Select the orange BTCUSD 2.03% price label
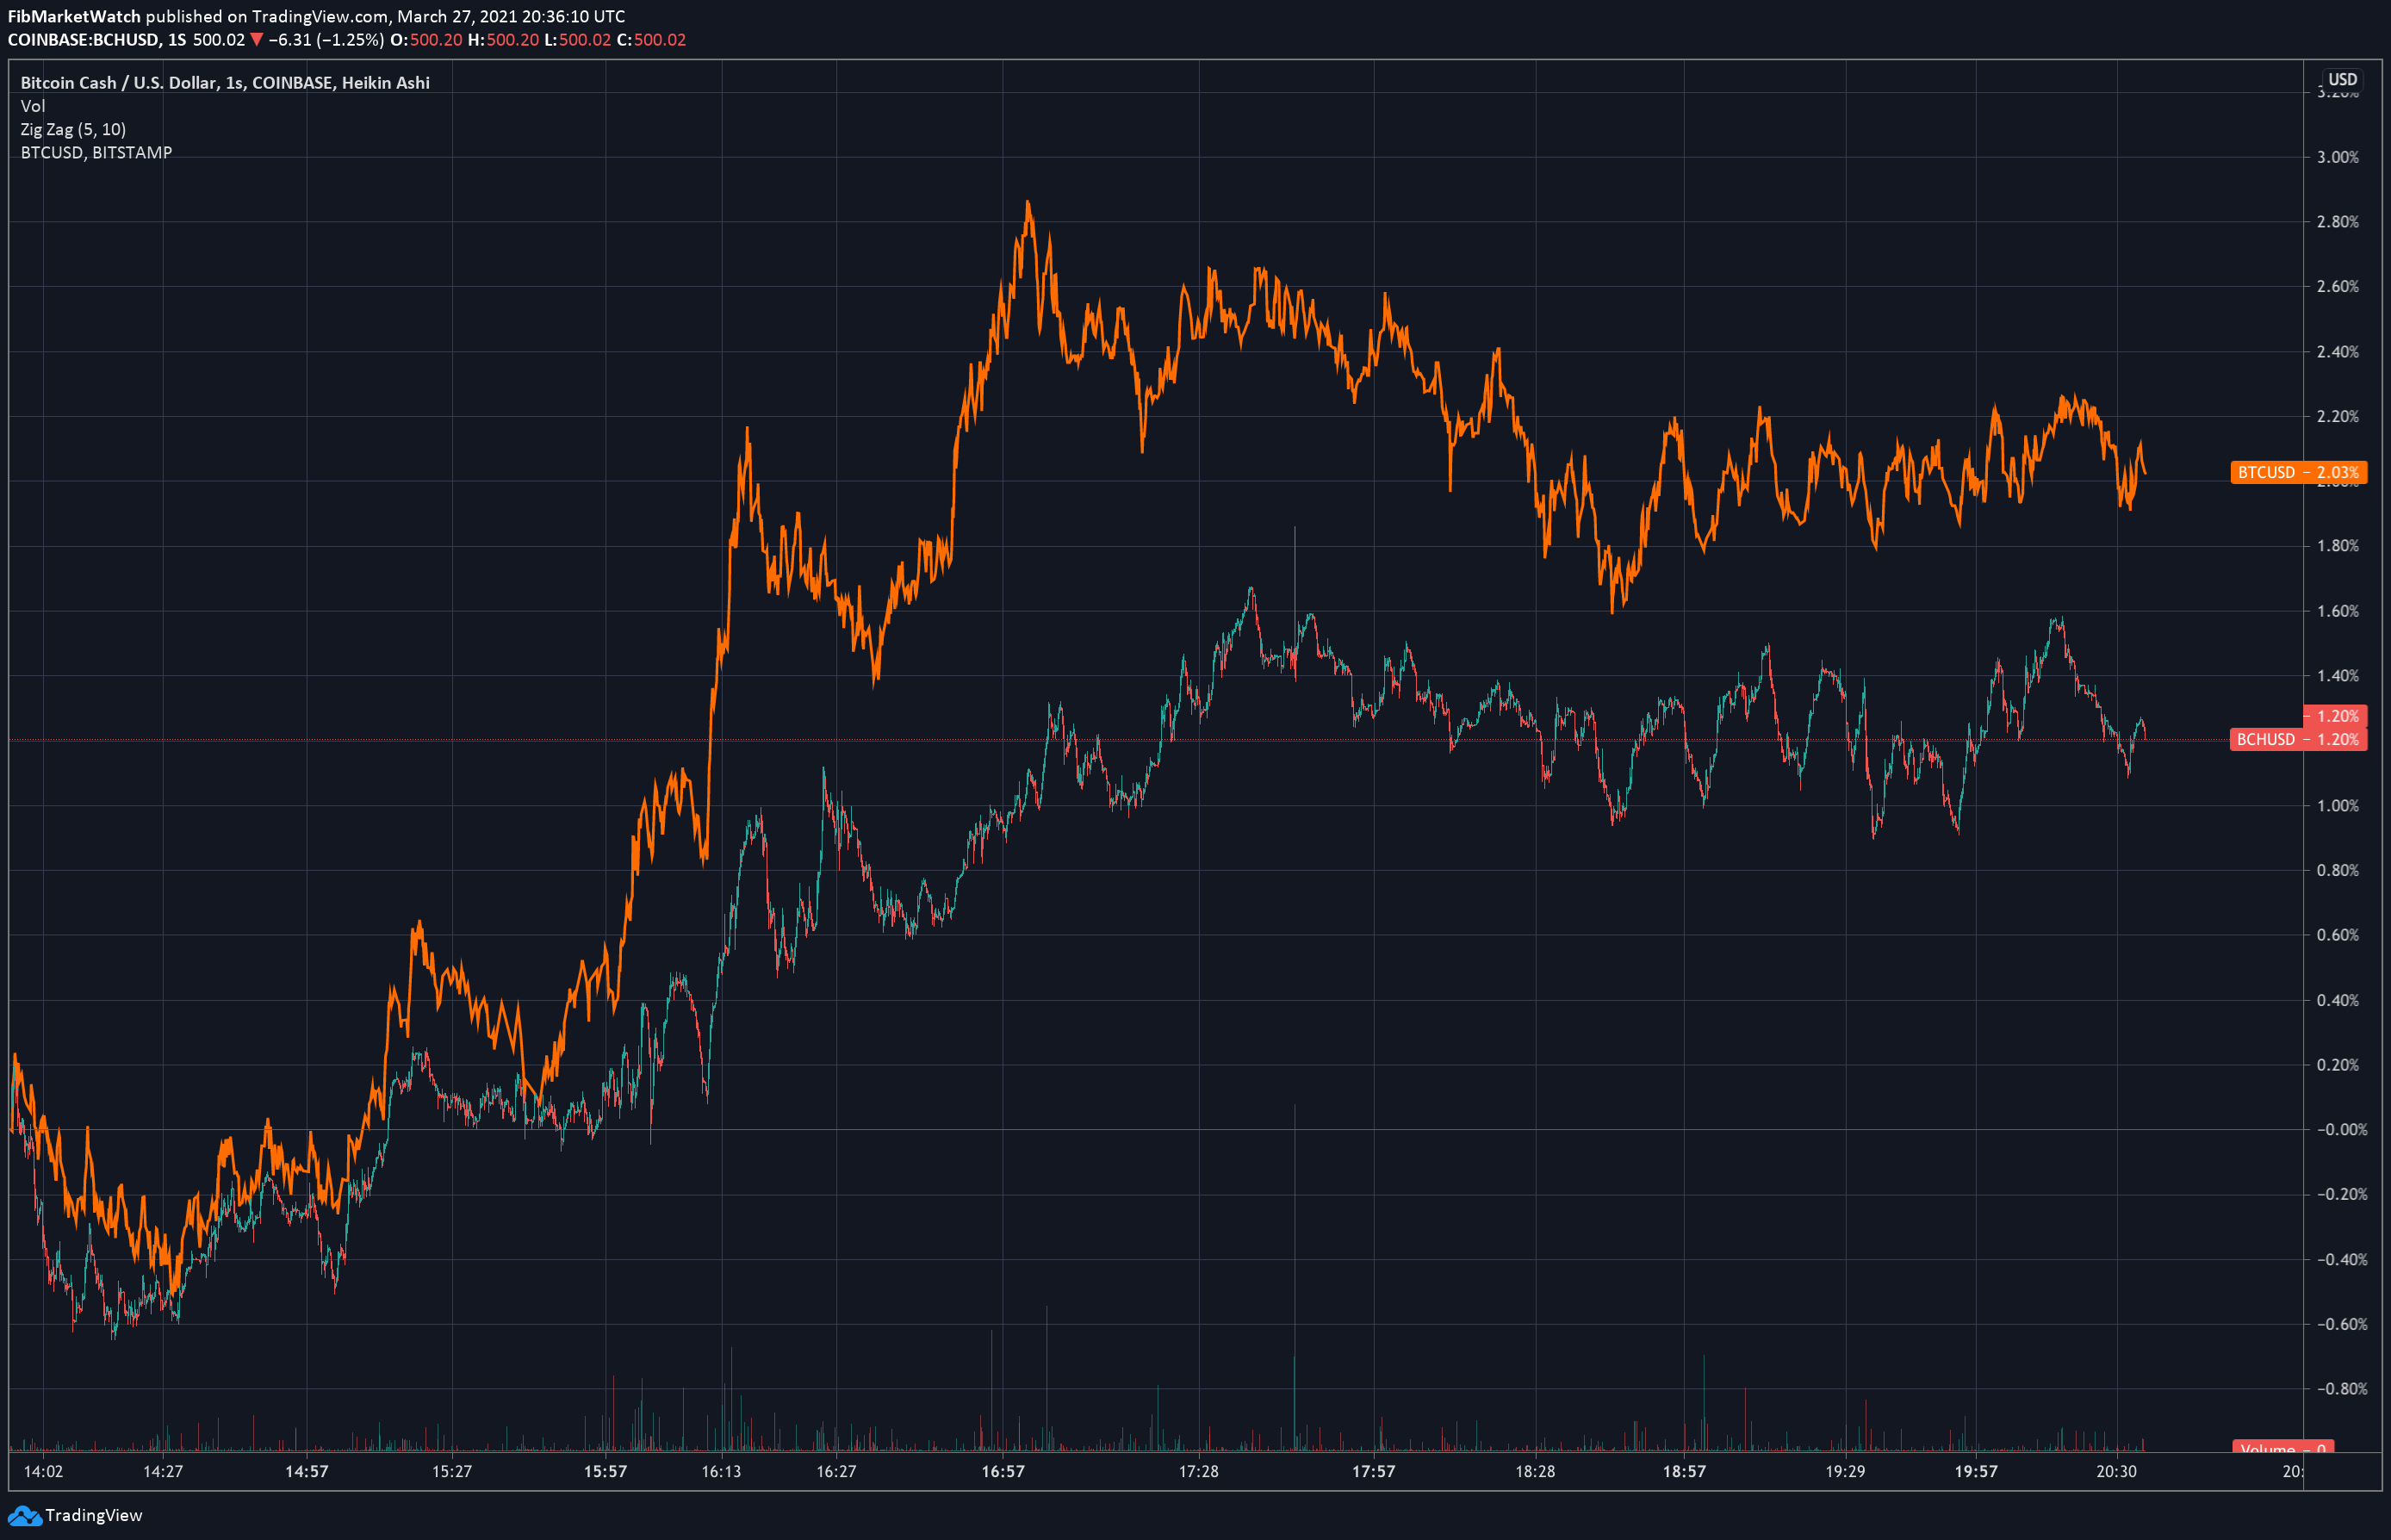The image size is (2391, 1540). (2298, 472)
